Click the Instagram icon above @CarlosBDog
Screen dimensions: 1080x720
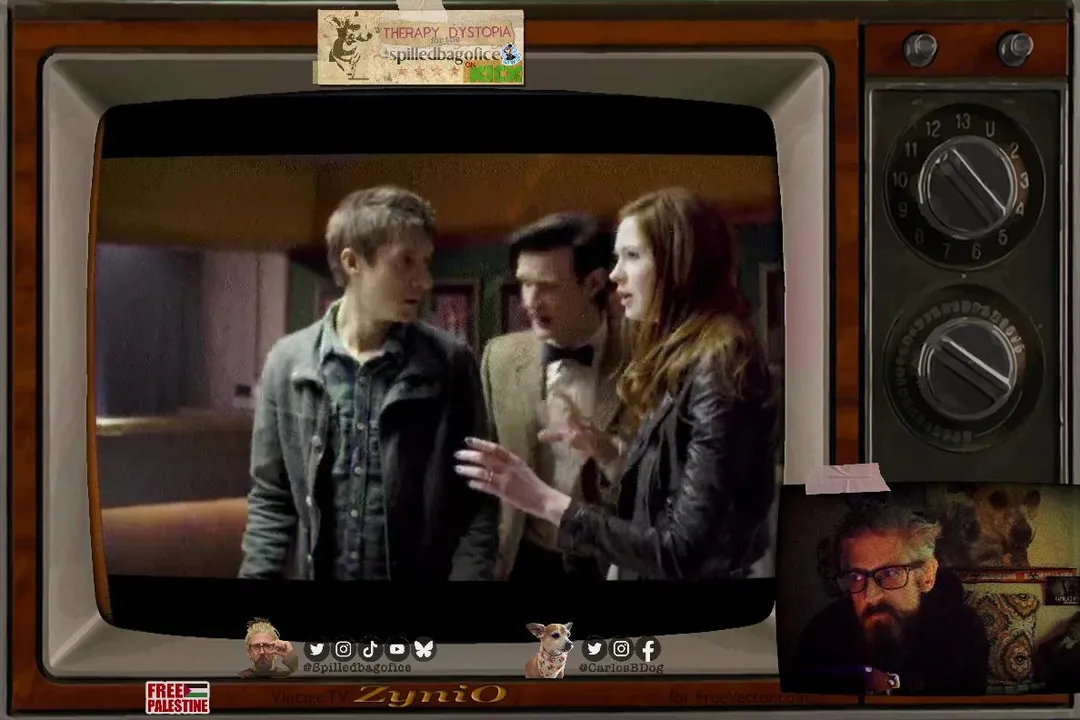coord(621,648)
